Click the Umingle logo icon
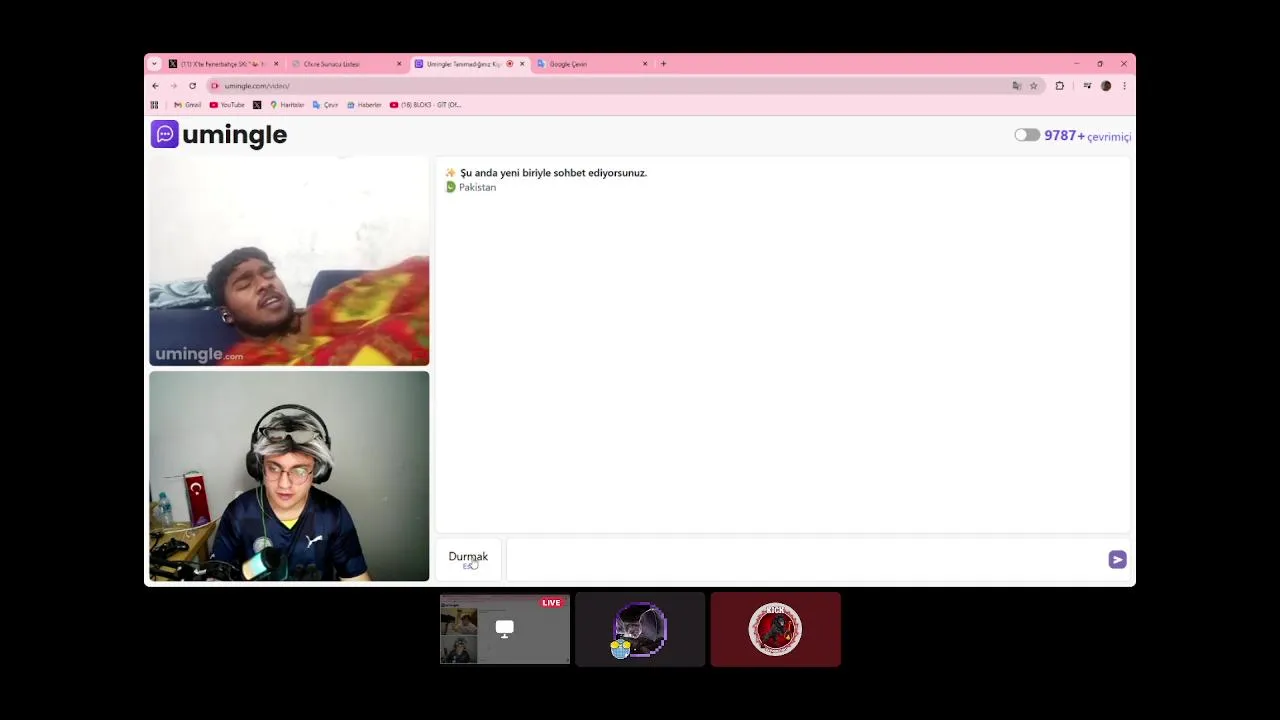Image resolution: width=1280 pixels, height=720 pixels. click(165, 134)
